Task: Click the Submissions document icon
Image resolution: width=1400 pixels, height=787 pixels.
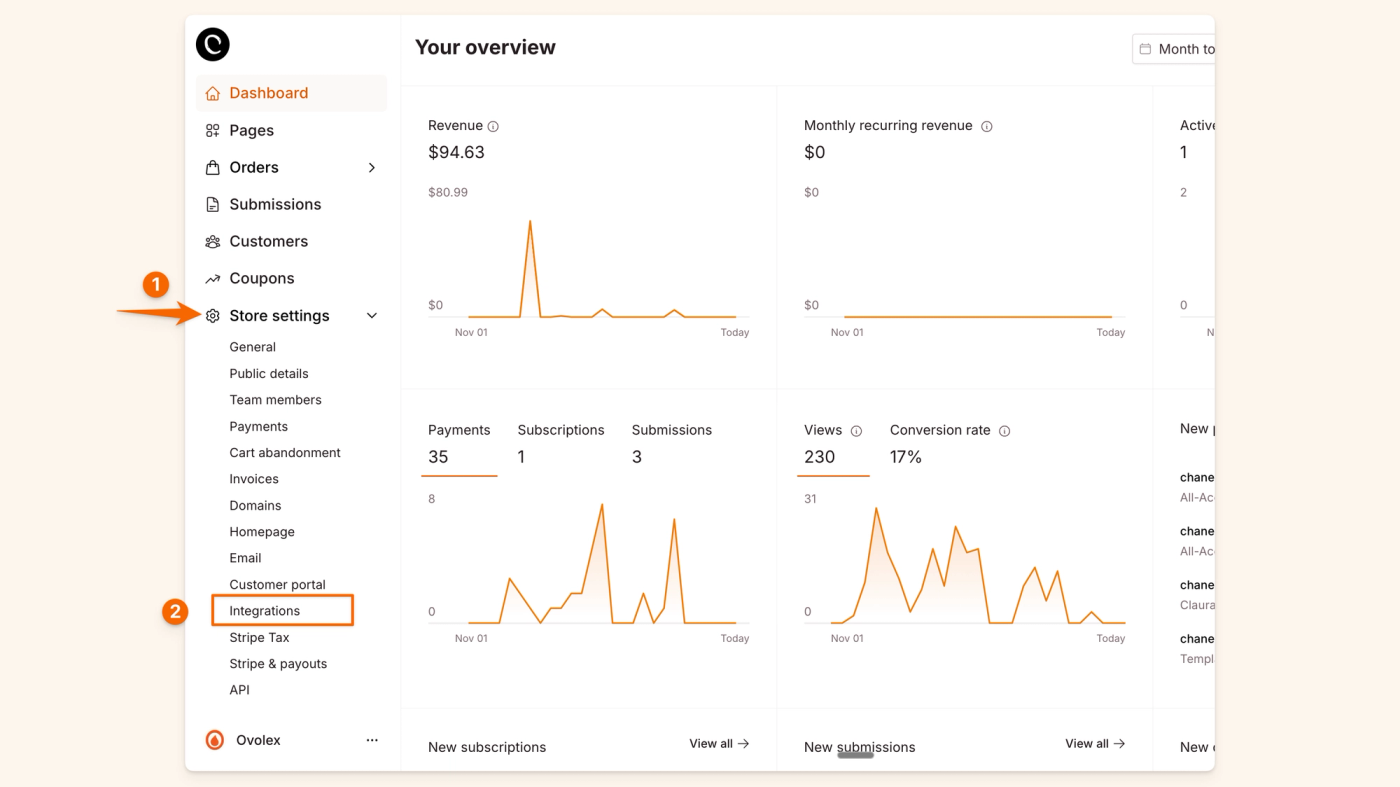Action: (x=211, y=204)
